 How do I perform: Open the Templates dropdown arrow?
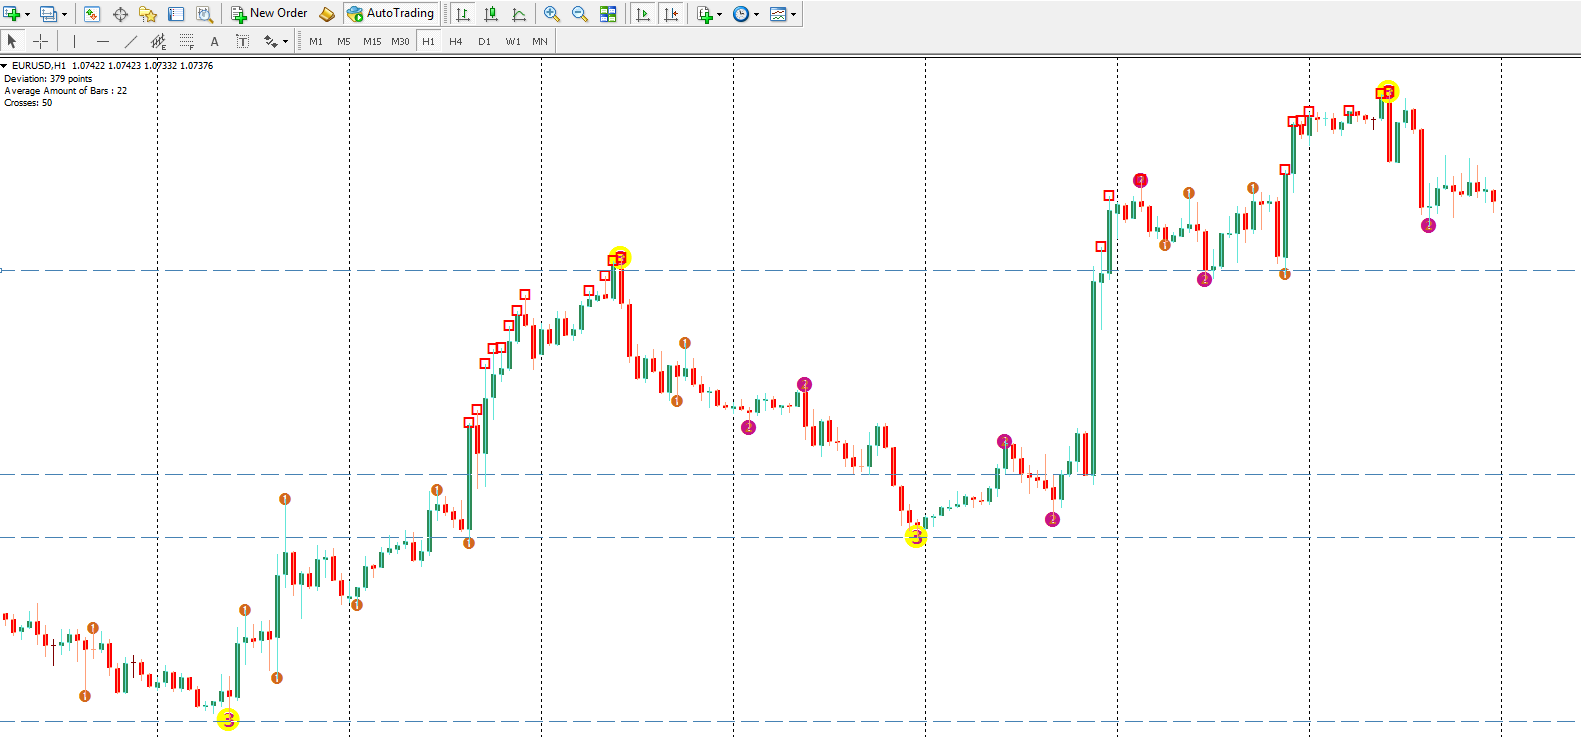click(794, 14)
